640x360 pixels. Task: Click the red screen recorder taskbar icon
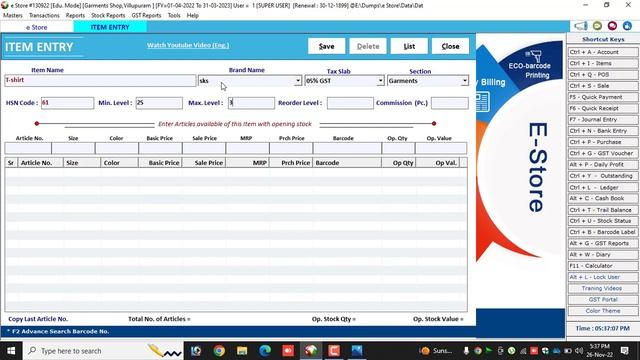(x=288, y=351)
